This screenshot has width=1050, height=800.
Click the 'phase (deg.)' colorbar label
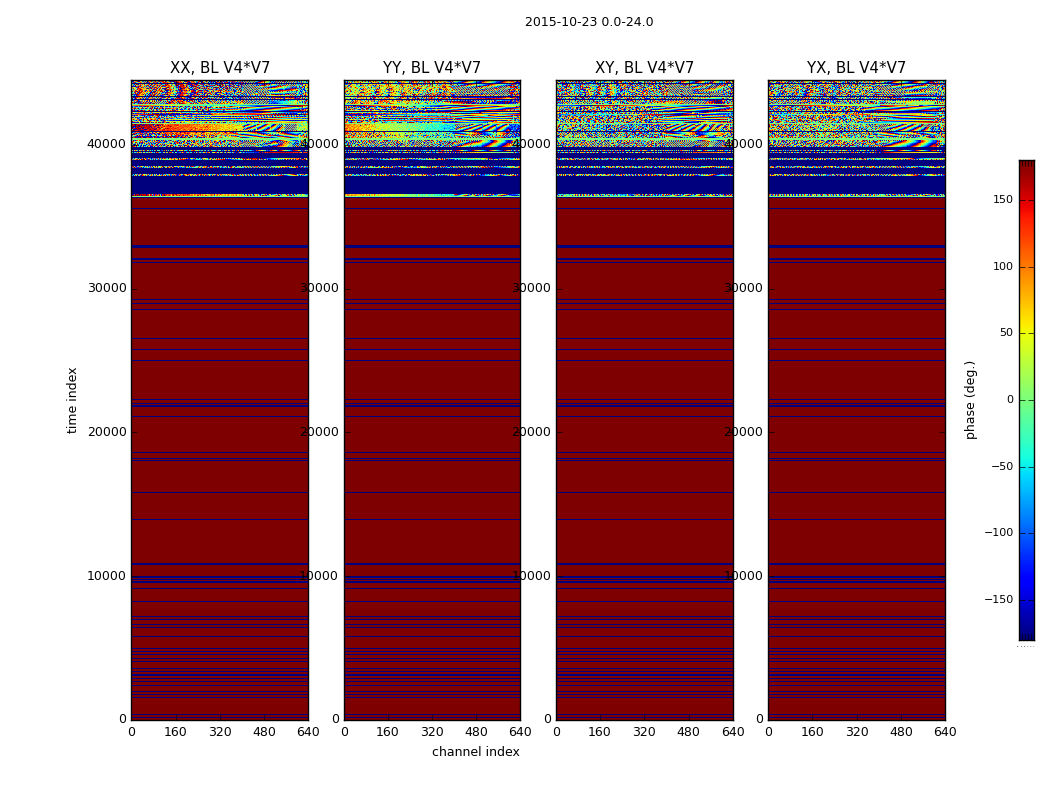[x=970, y=400]
